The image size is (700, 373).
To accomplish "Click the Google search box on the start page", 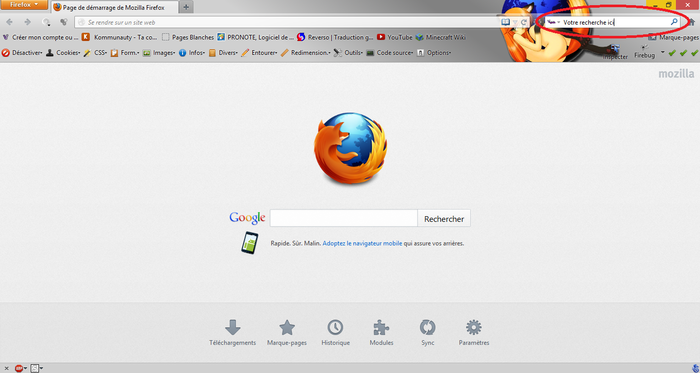I will click(x=344, y=218).
